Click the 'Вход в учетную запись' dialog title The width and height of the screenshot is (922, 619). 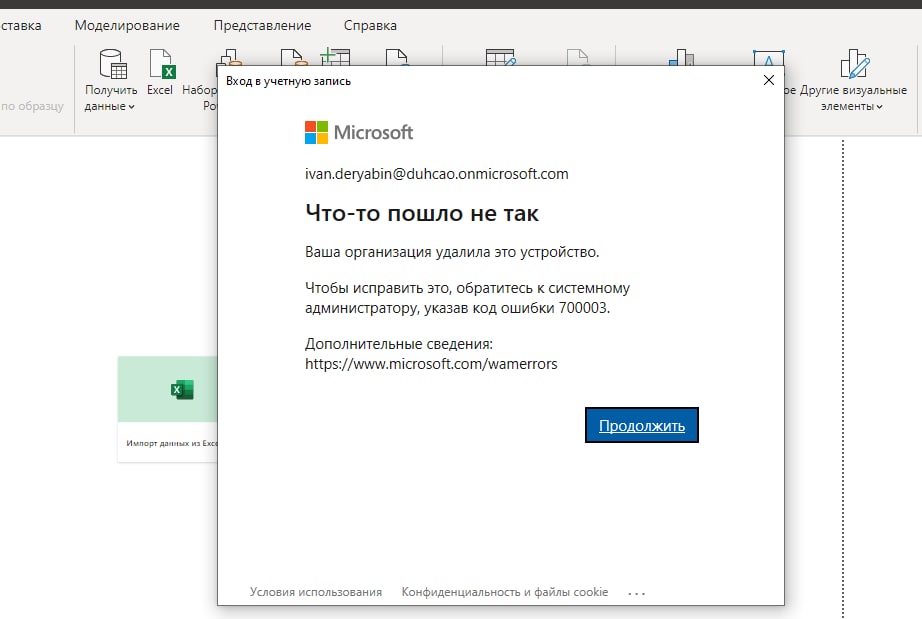(288, 81)
